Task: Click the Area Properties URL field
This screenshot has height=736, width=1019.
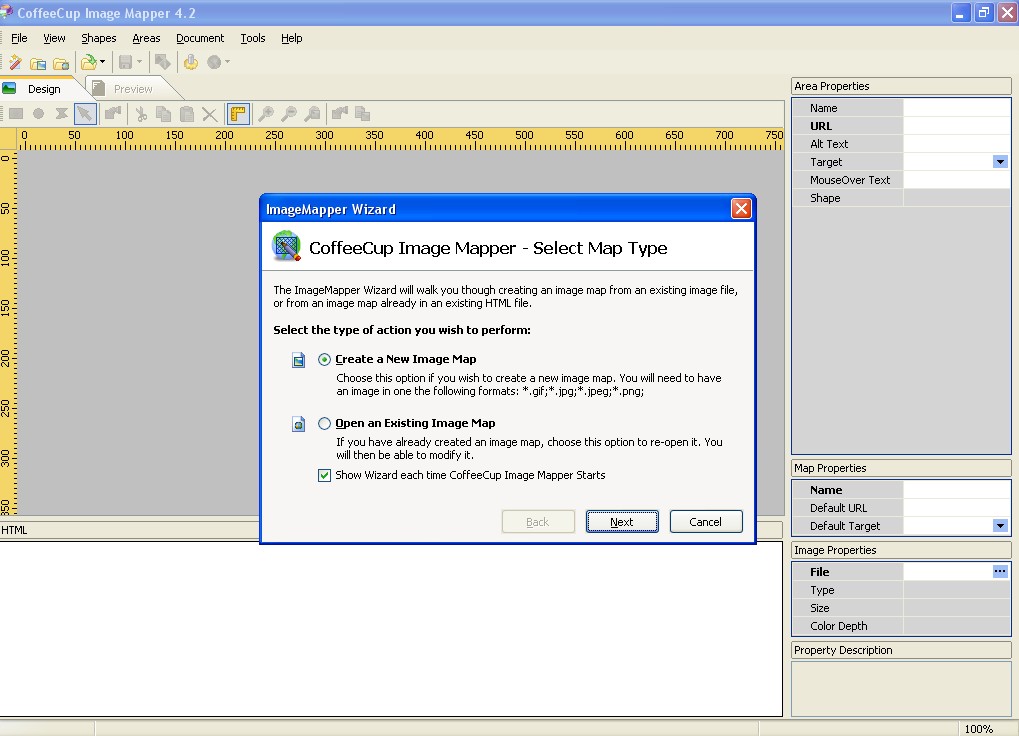Action: pyautogui.click(x=957, y=126)
